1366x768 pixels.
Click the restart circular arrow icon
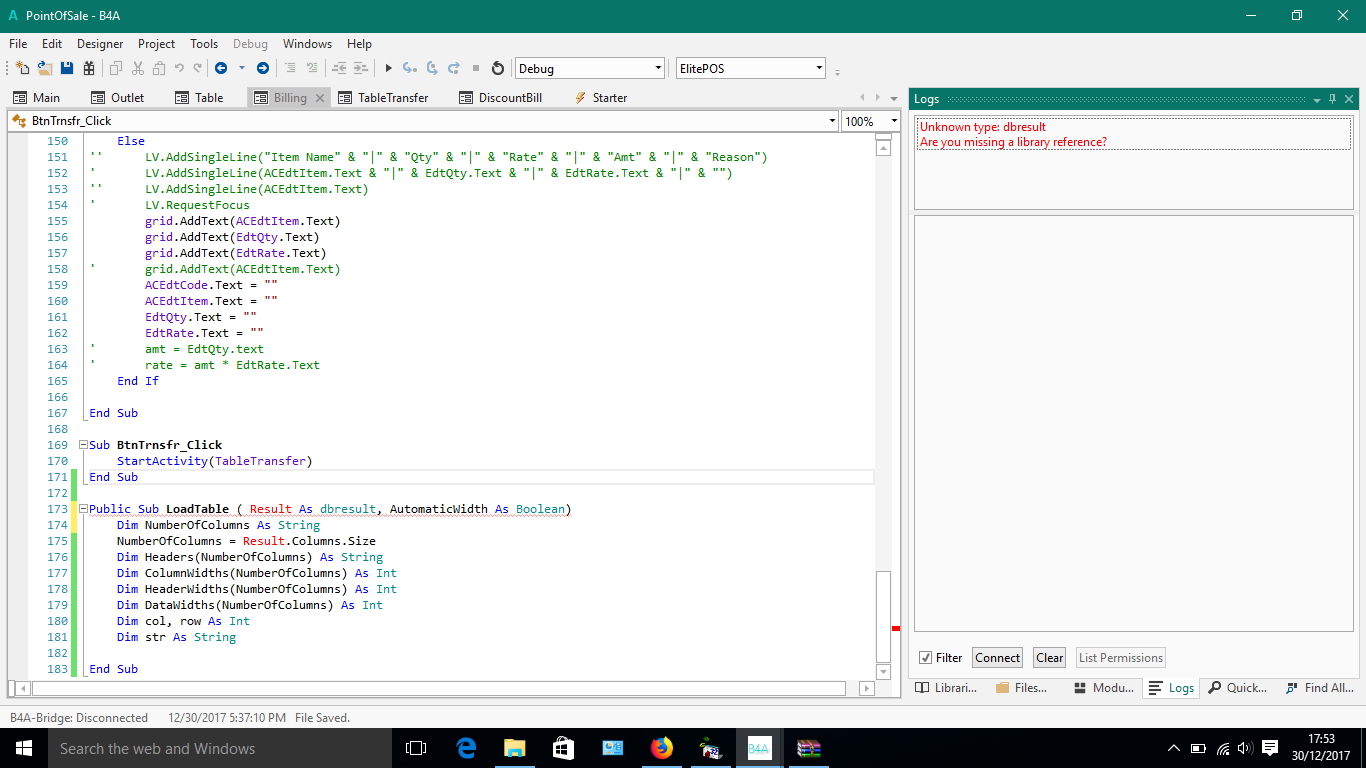(x=498, y=68)
